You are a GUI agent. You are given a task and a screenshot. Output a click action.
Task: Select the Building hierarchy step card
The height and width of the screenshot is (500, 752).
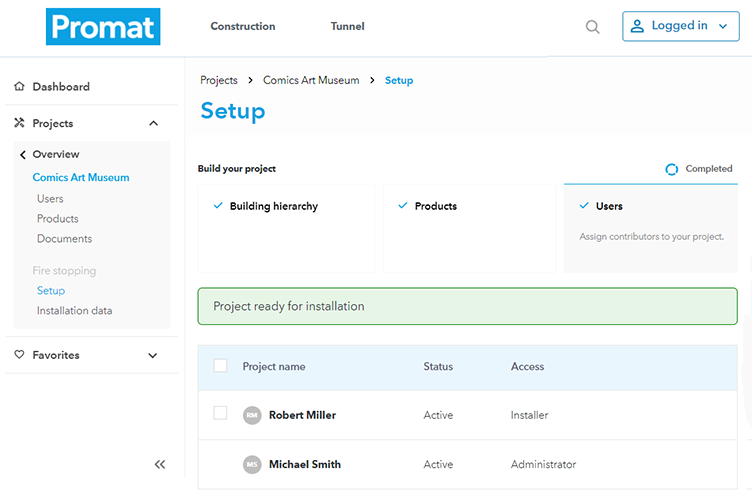point(286,228)
